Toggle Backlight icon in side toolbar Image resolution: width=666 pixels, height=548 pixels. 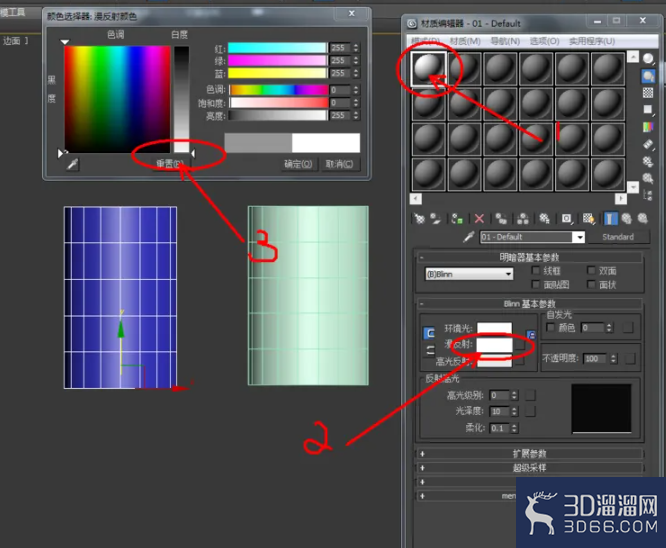pyautogui.click(x=648, y=76)
